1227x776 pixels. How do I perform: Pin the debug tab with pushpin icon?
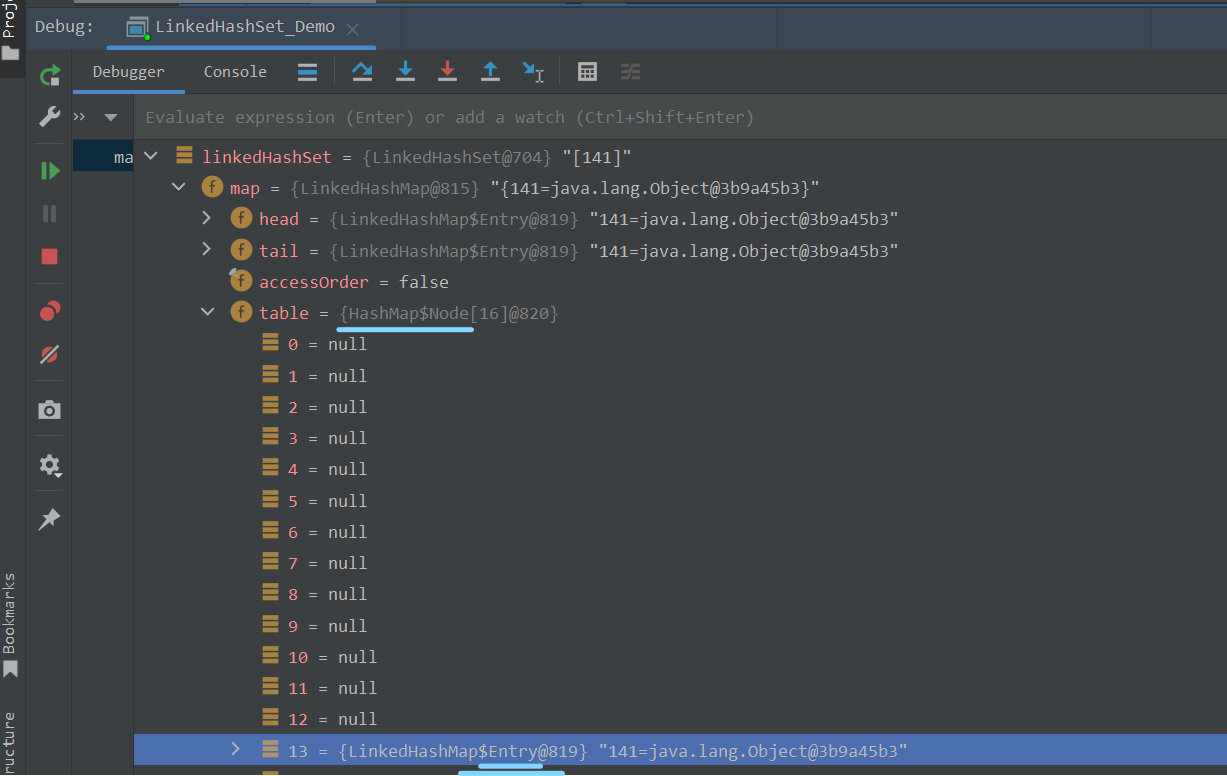tap(49, 519)
